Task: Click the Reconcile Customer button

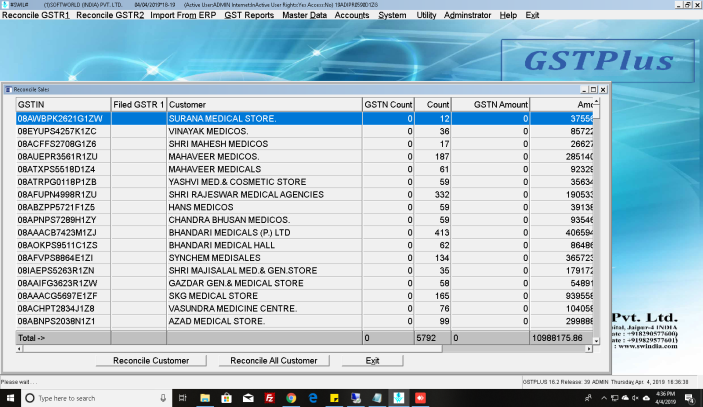Action: pos(151,361)
